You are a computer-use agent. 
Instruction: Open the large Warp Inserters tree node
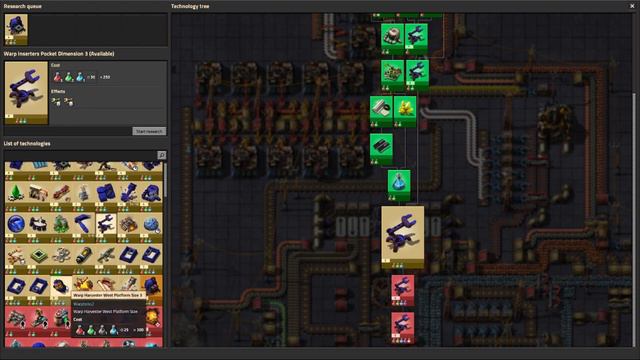point(402,237)
